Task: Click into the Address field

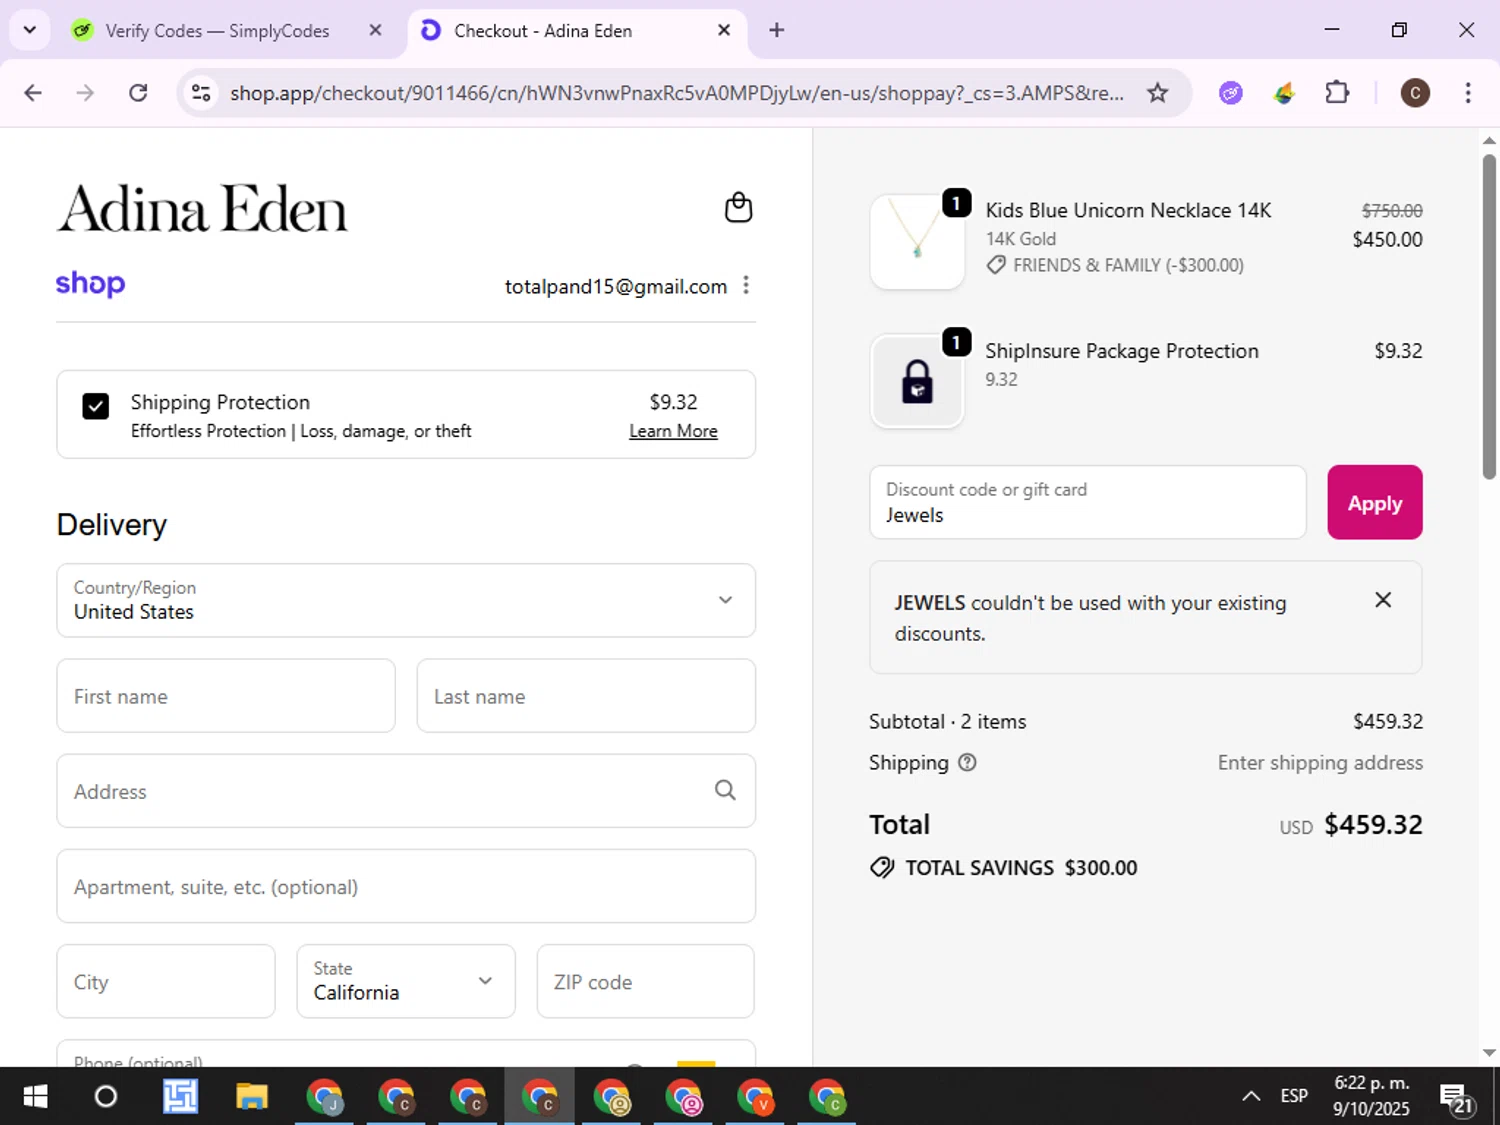Action: pyautogui.click(x=406, y=791)
